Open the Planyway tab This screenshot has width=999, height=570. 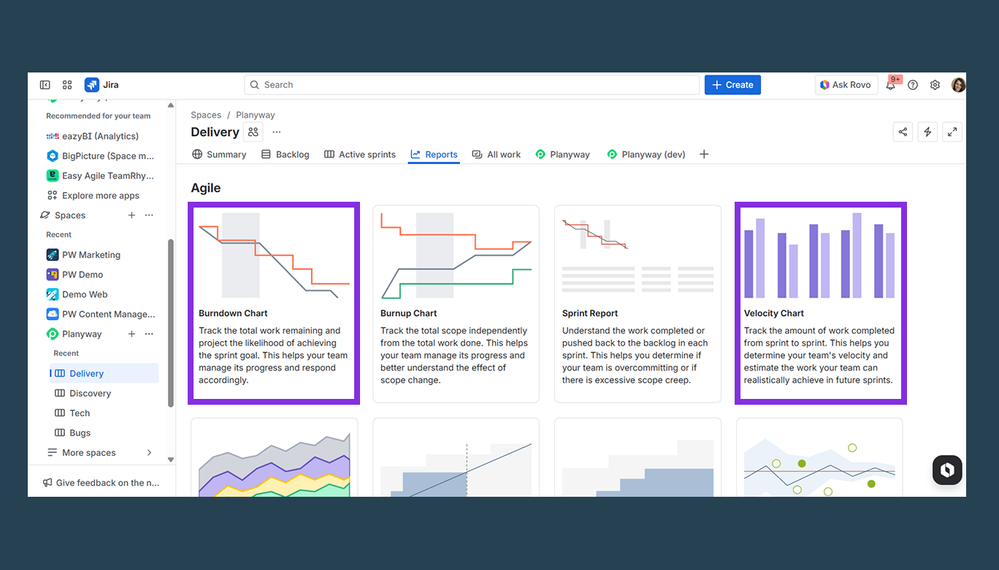tap(563, 154)
